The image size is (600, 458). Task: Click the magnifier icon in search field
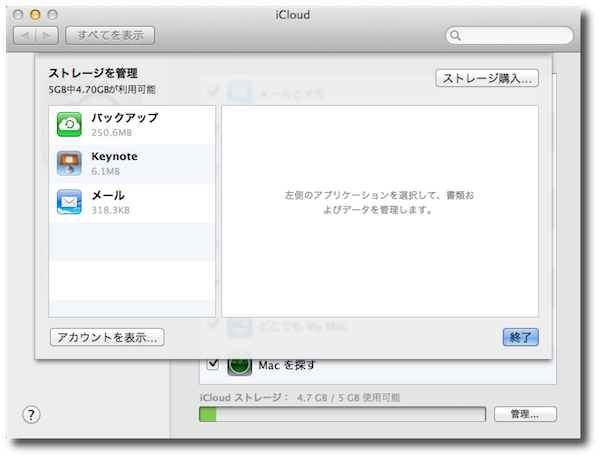(x=455, y=36)
